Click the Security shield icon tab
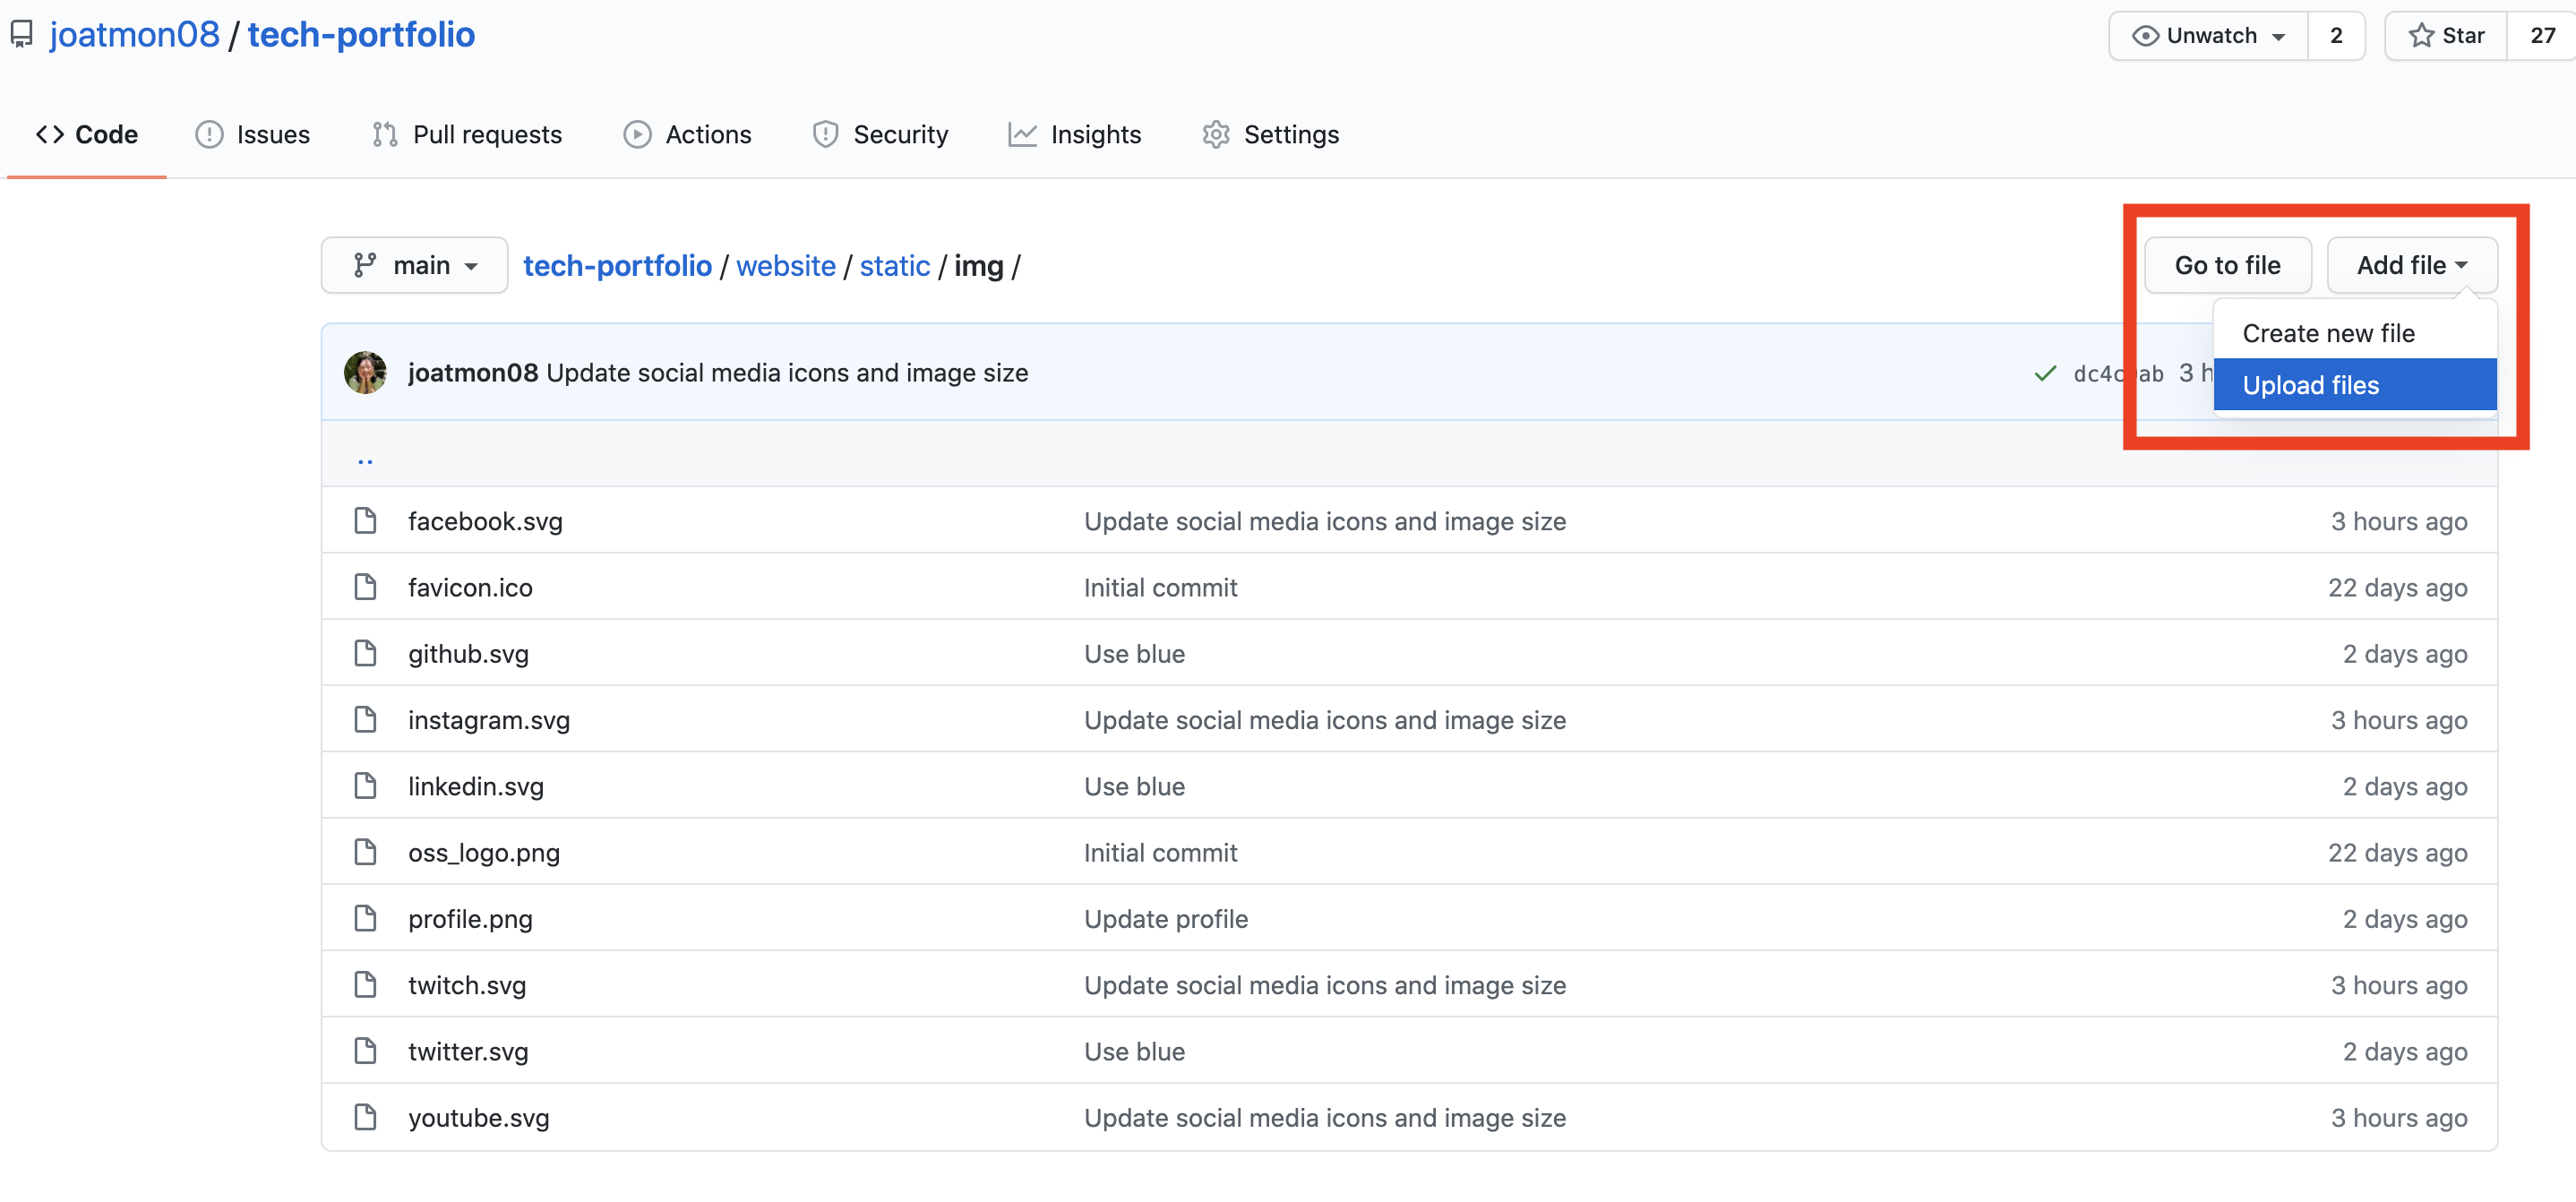Viewport: 2576px width, 1202px height. 825,134
